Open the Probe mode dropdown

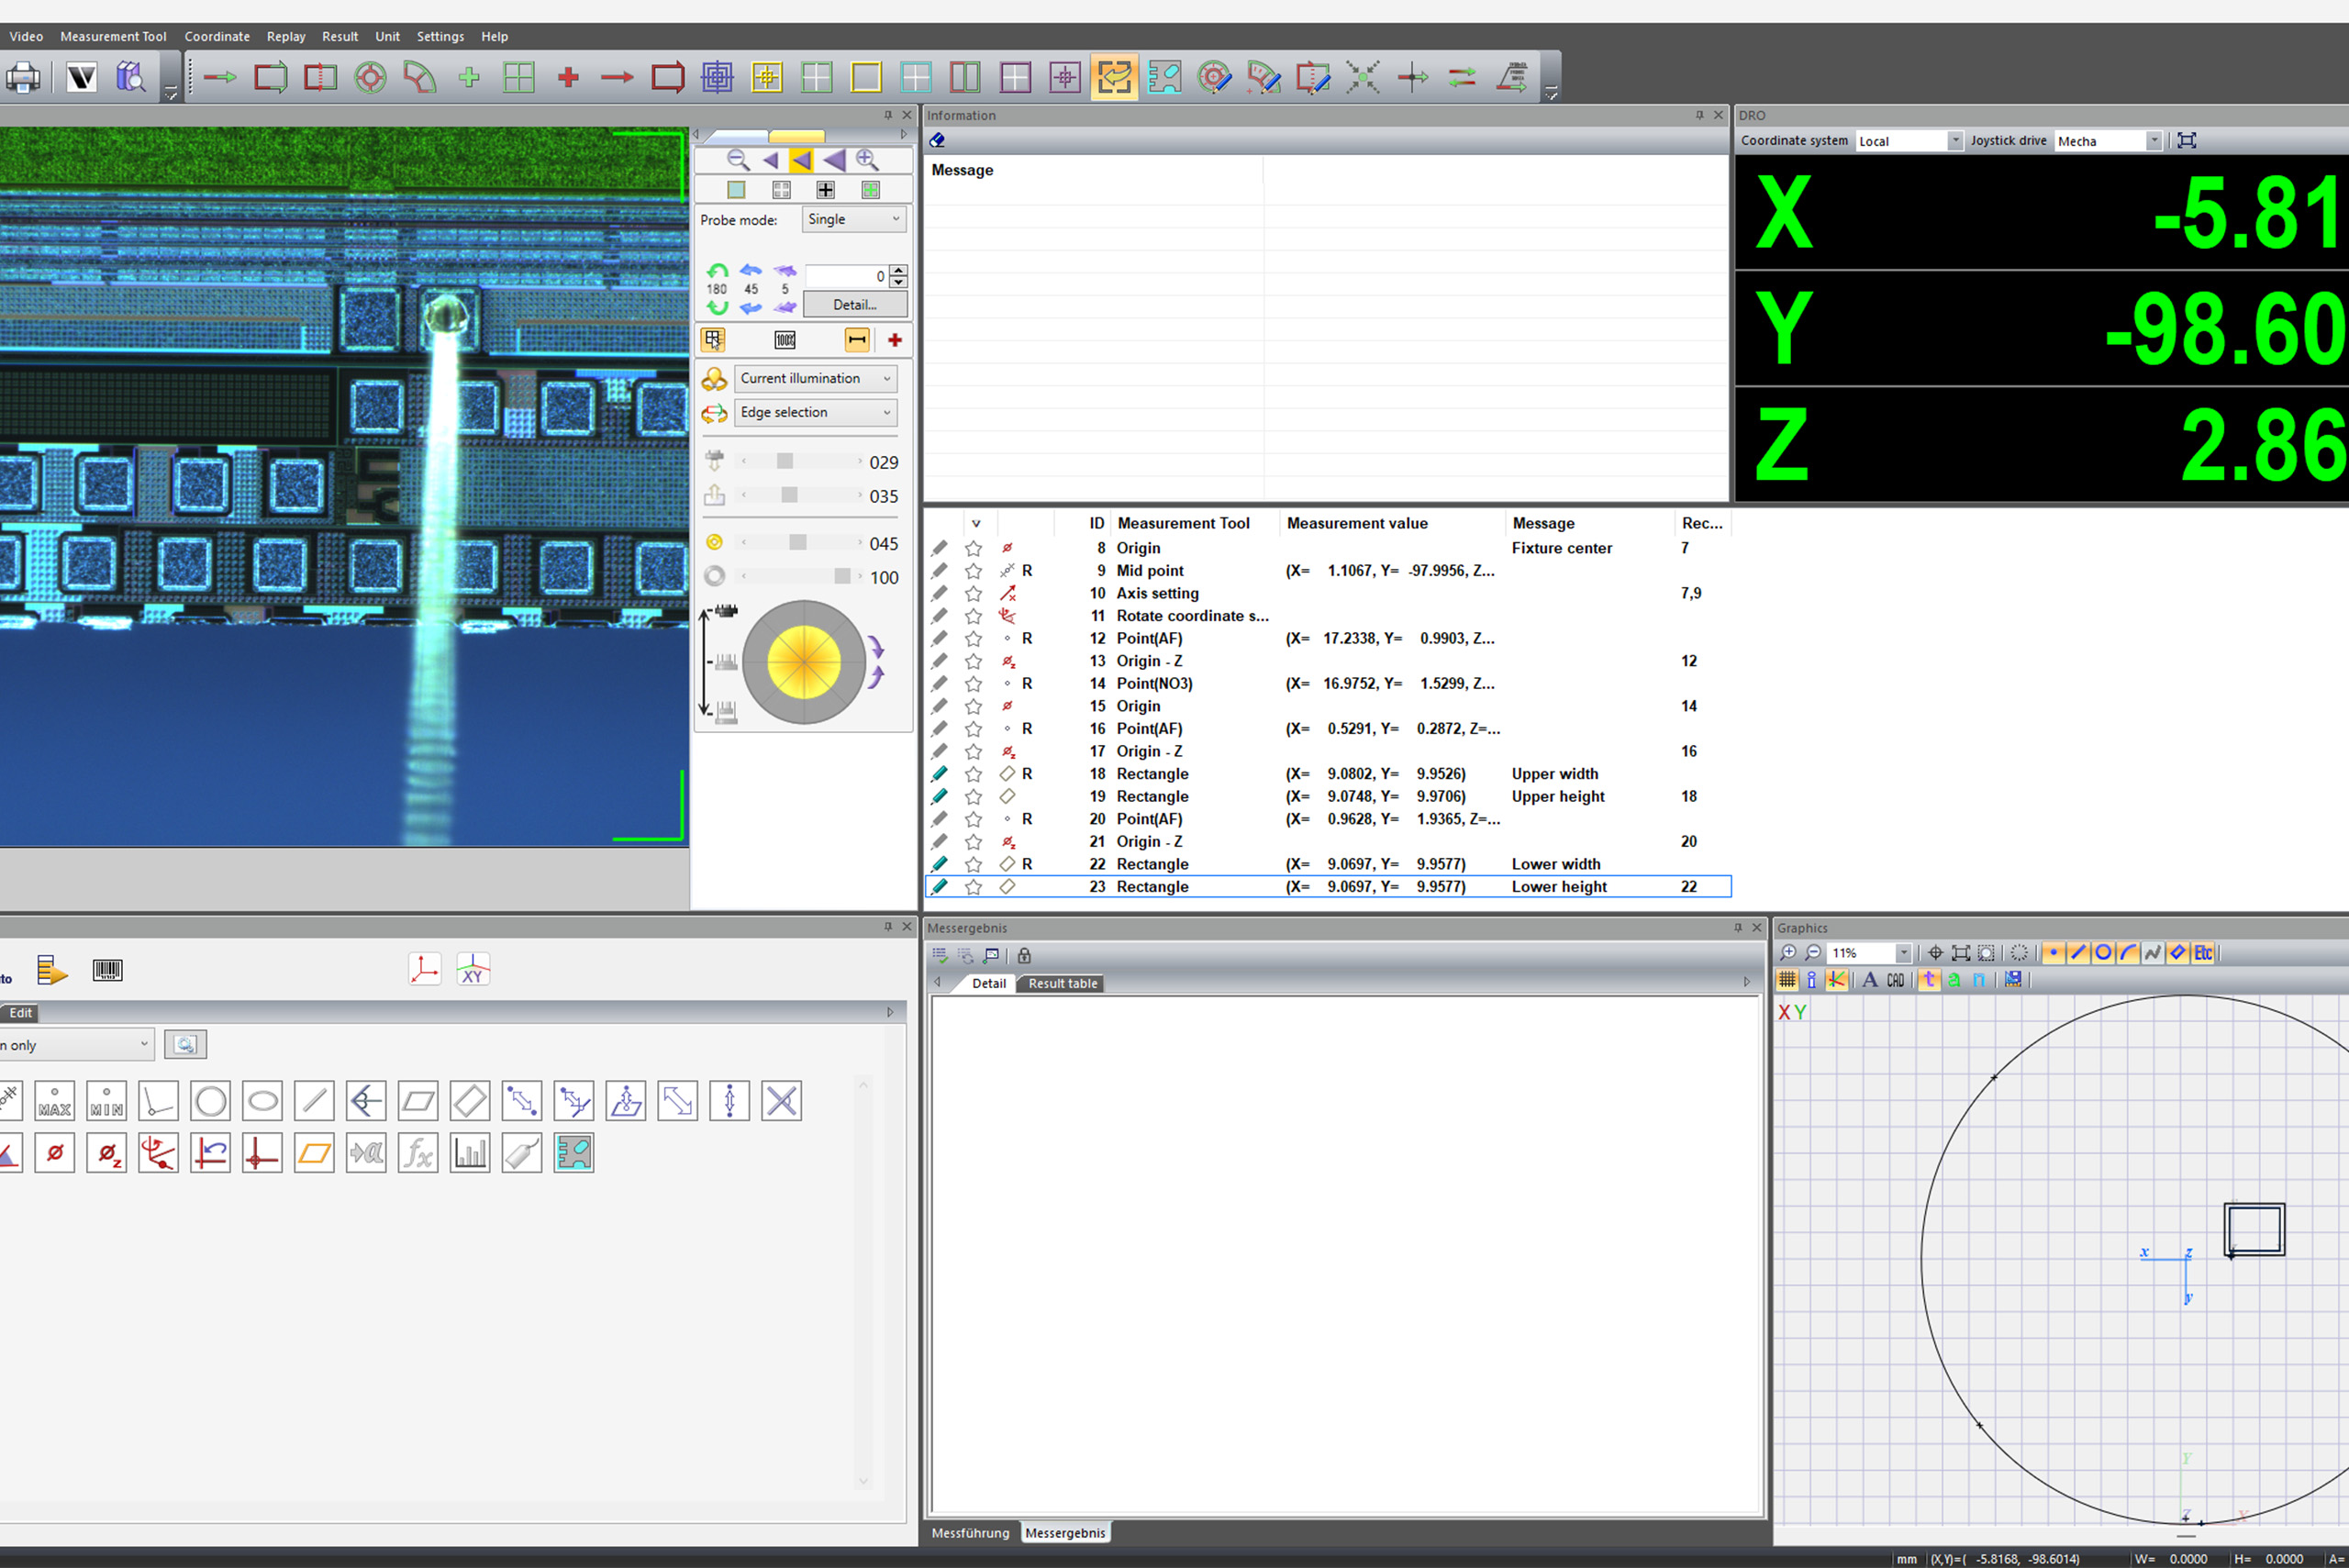coord(854,219)
